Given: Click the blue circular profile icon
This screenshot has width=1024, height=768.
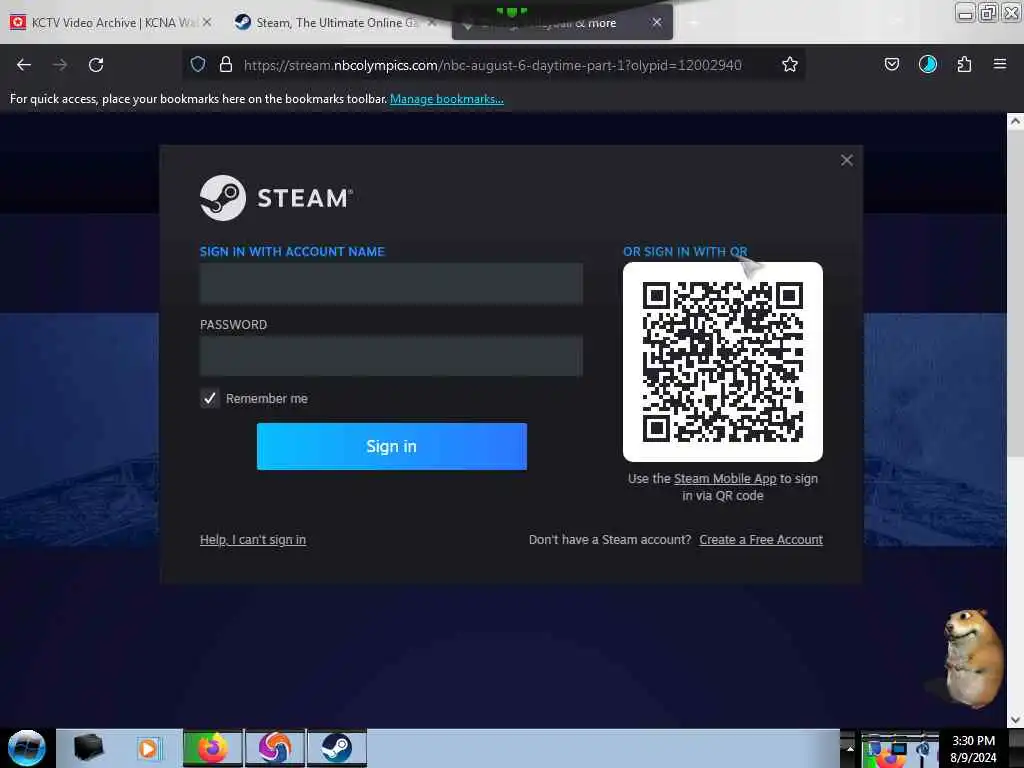Looking at the screenshot, I should [927, 64].
